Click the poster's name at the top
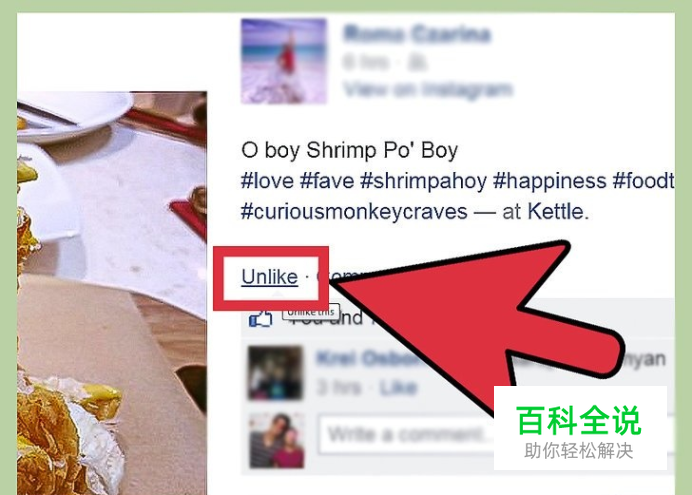 pos(417,34)
